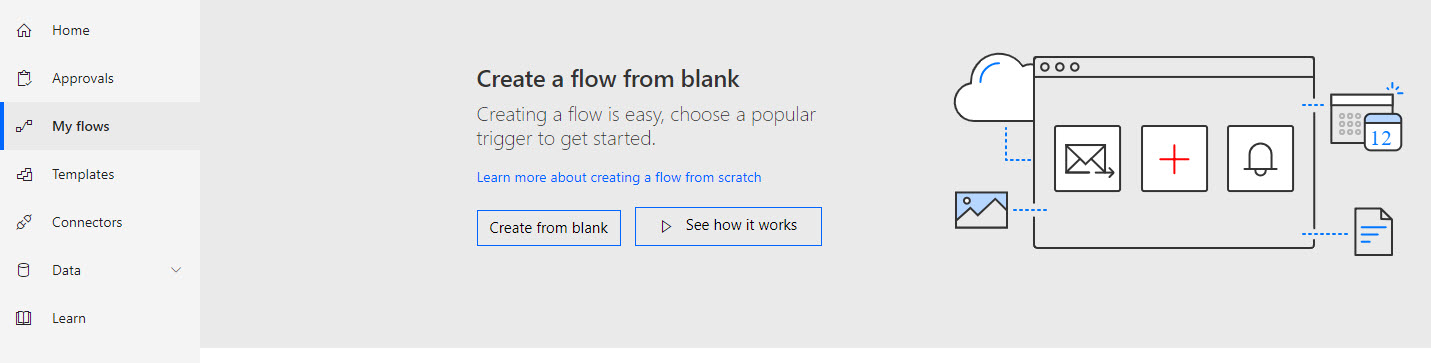Click the Create from blank button
Image resolution: width=1431 pixels, height=363 pixels.
point(549,228)
